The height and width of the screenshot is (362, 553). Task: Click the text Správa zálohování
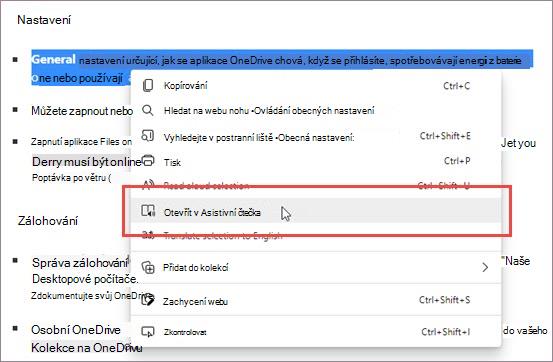[x=80, y=263]
